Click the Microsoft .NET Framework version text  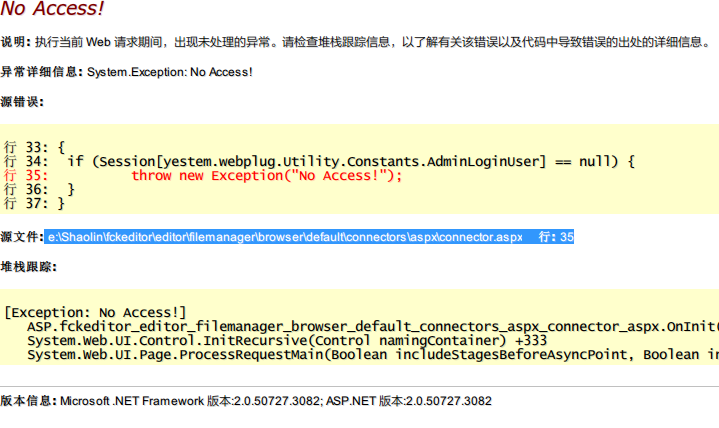[x=190, y=401]
